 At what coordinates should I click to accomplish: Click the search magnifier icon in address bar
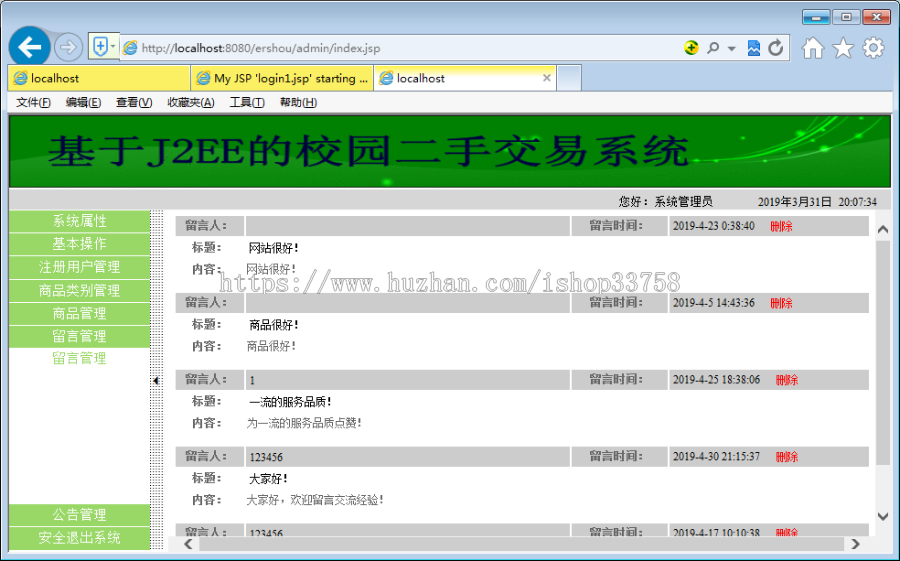(713, 48)
